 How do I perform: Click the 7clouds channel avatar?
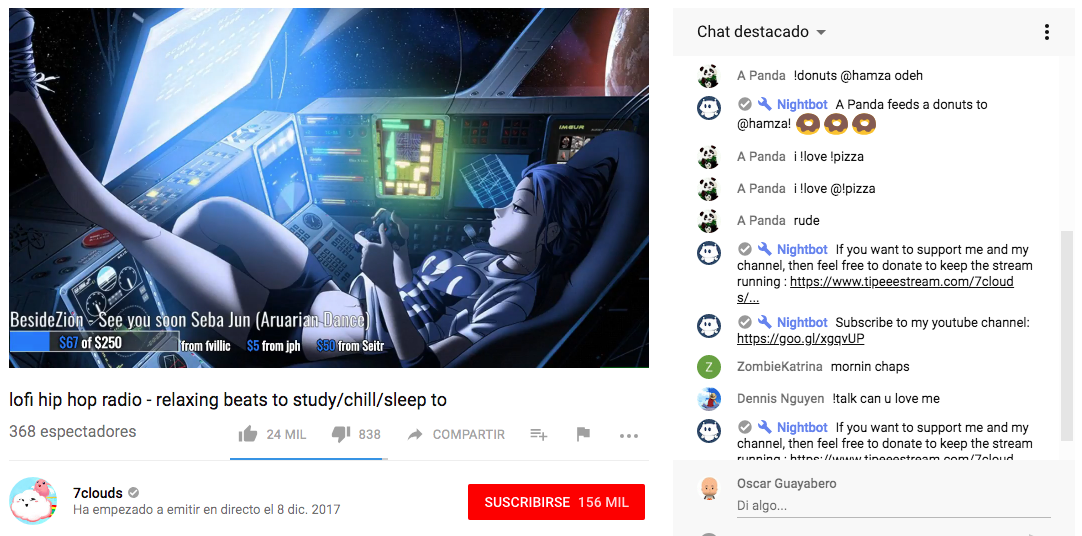coord(32,499)
